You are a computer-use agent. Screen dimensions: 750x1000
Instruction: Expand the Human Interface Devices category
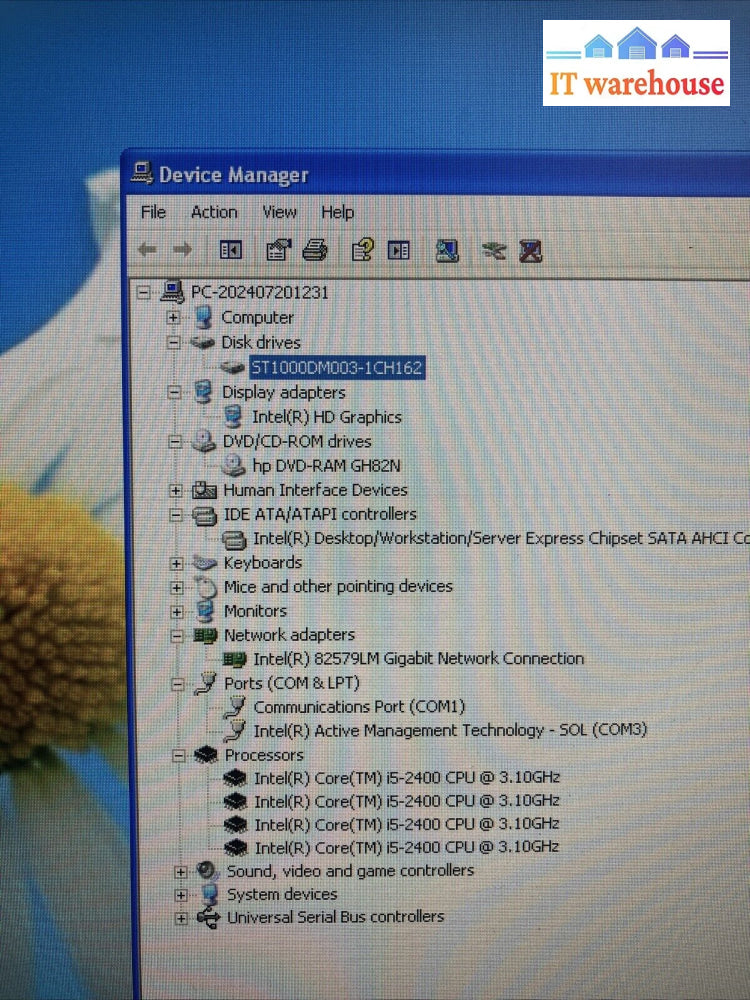(x=175, y=490)
